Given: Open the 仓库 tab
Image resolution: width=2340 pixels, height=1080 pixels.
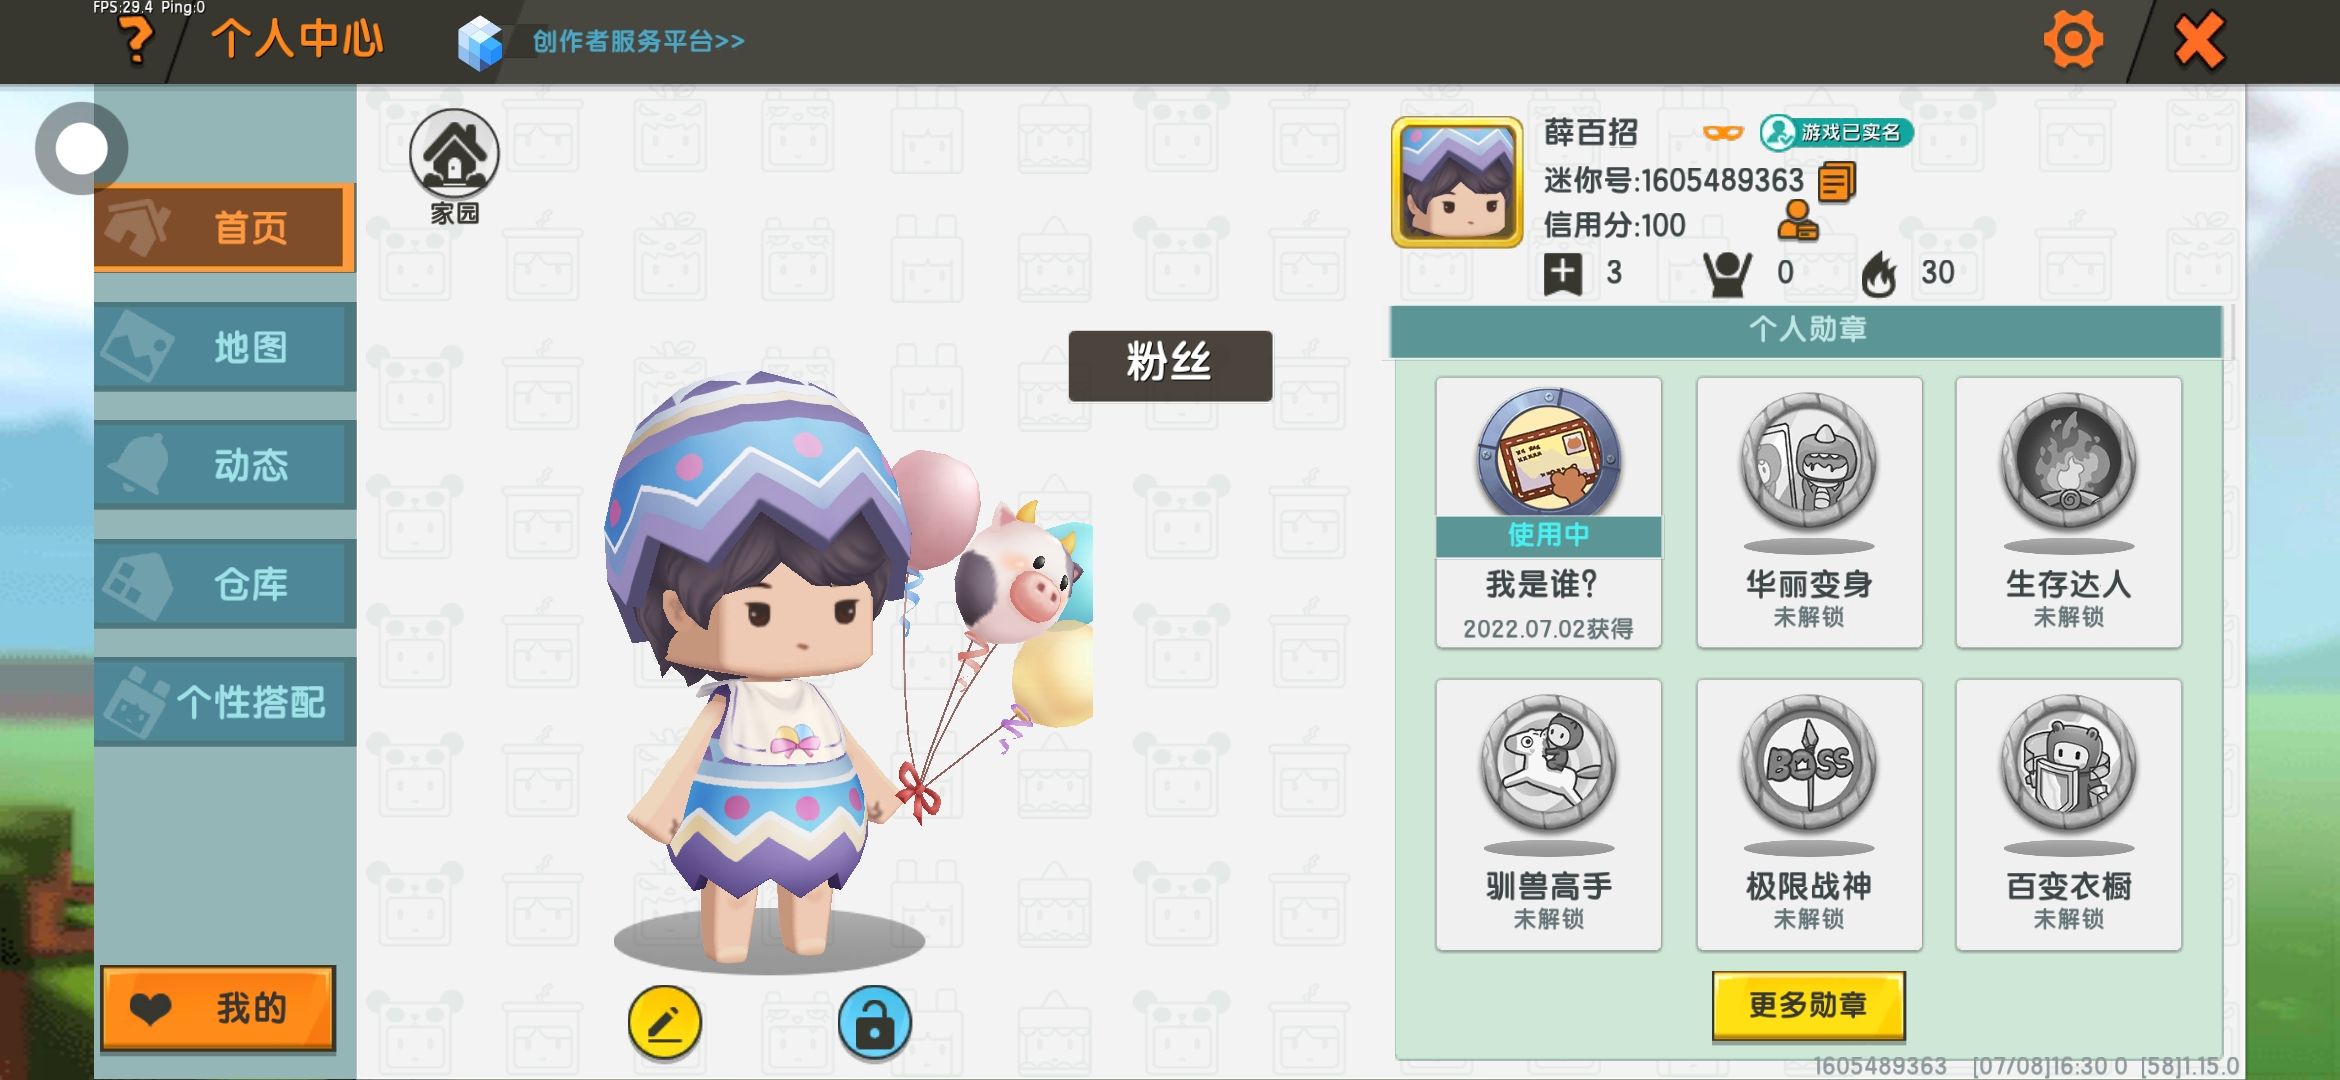Looking at the screenshot, I should pyautogui.click(x=225, y=583).
